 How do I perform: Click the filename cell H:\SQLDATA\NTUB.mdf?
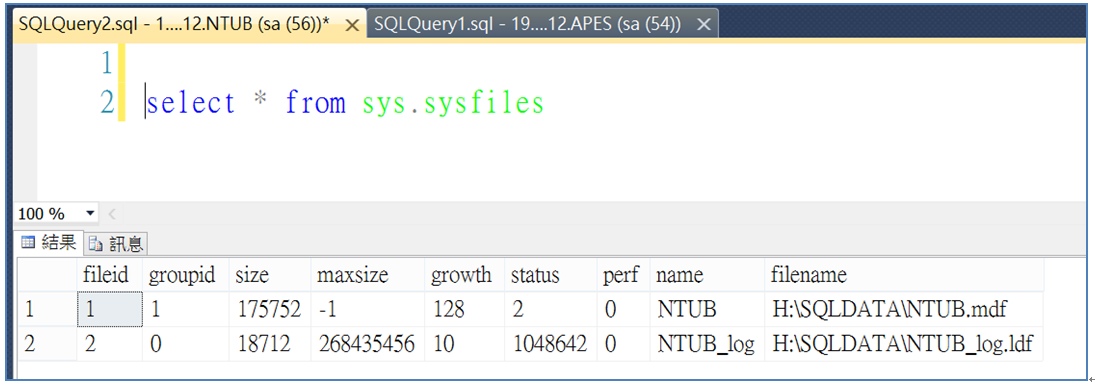(904, 309)
